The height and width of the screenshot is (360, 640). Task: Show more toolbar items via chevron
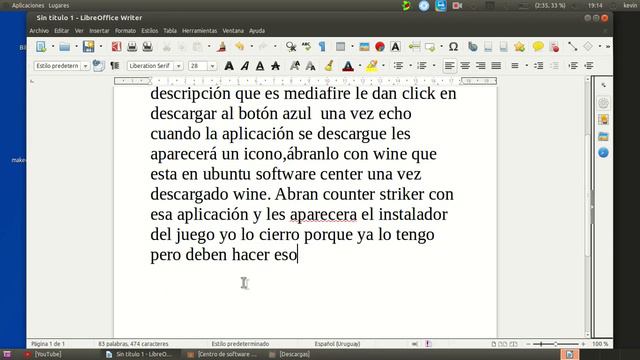point(608,47)
